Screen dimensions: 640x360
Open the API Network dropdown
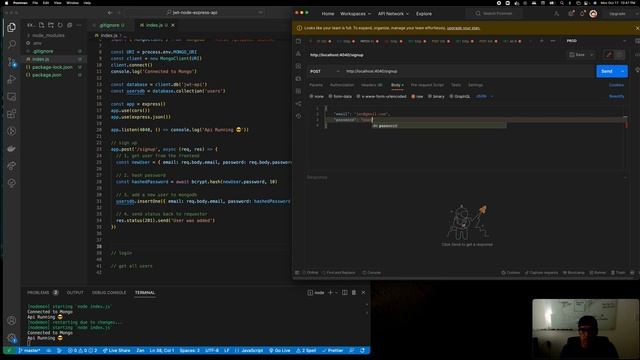pyautogui.click(x=393, y=14)
